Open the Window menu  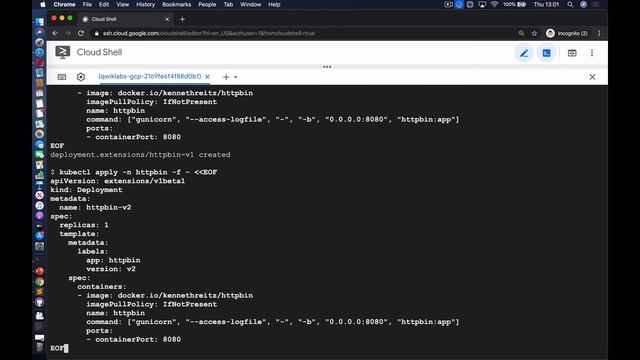[250, 4]
